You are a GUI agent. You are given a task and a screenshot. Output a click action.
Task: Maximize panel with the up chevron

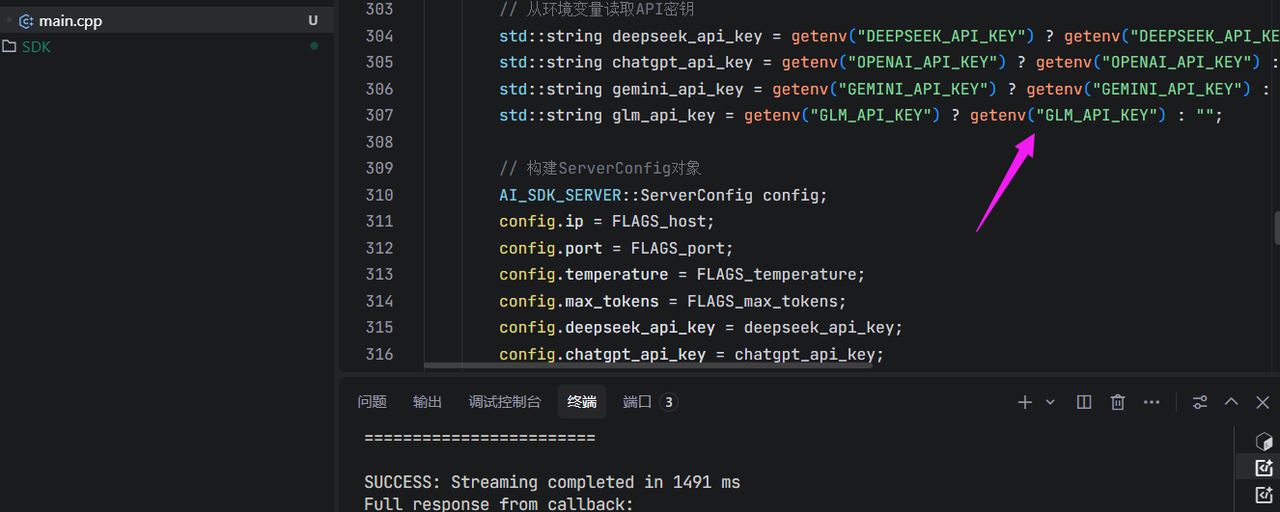point(1232,402)
